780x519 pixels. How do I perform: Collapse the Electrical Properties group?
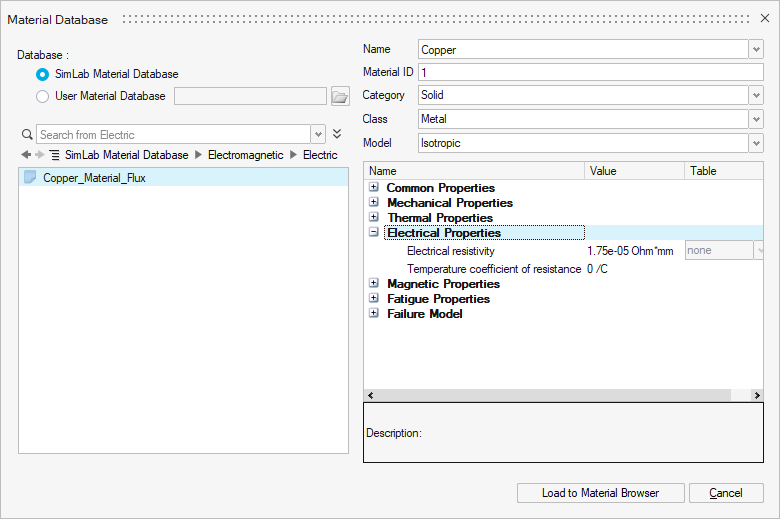(x=374, y=232)
